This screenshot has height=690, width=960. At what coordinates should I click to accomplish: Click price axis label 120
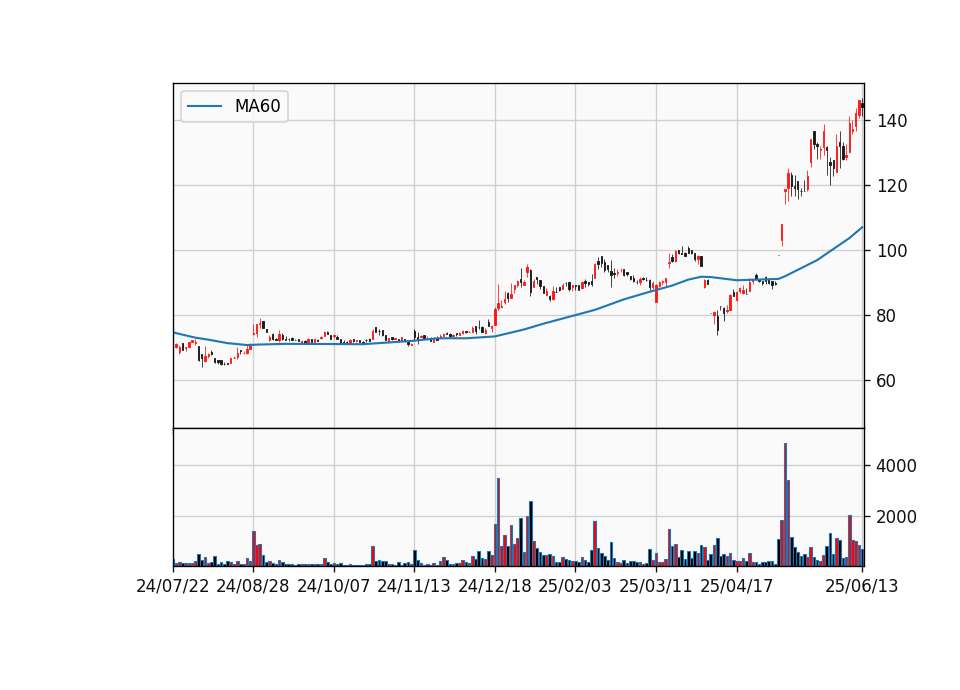pyautogui.click(x=891, y=186)
